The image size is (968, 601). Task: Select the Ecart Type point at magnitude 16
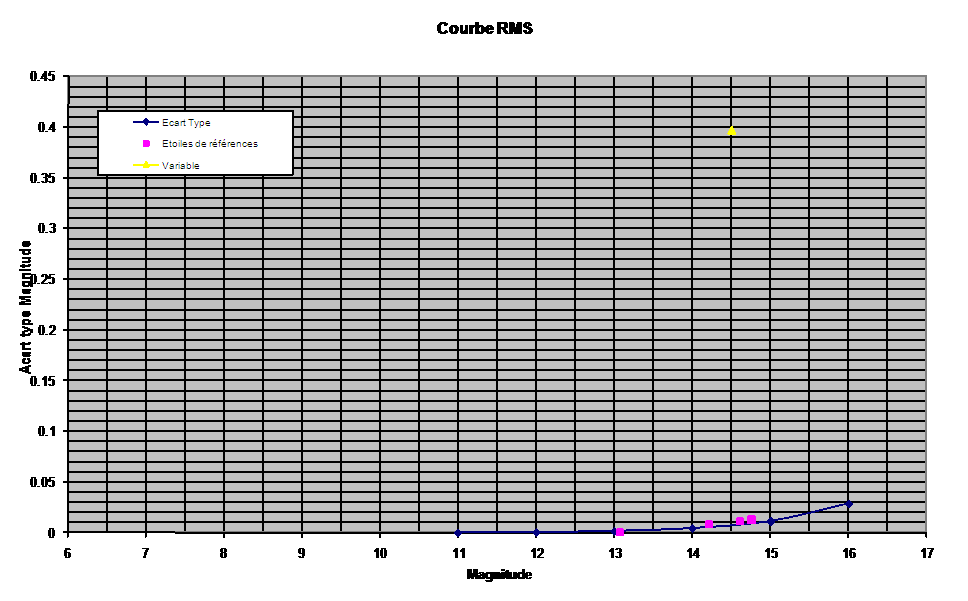click(x=849, y=504)
